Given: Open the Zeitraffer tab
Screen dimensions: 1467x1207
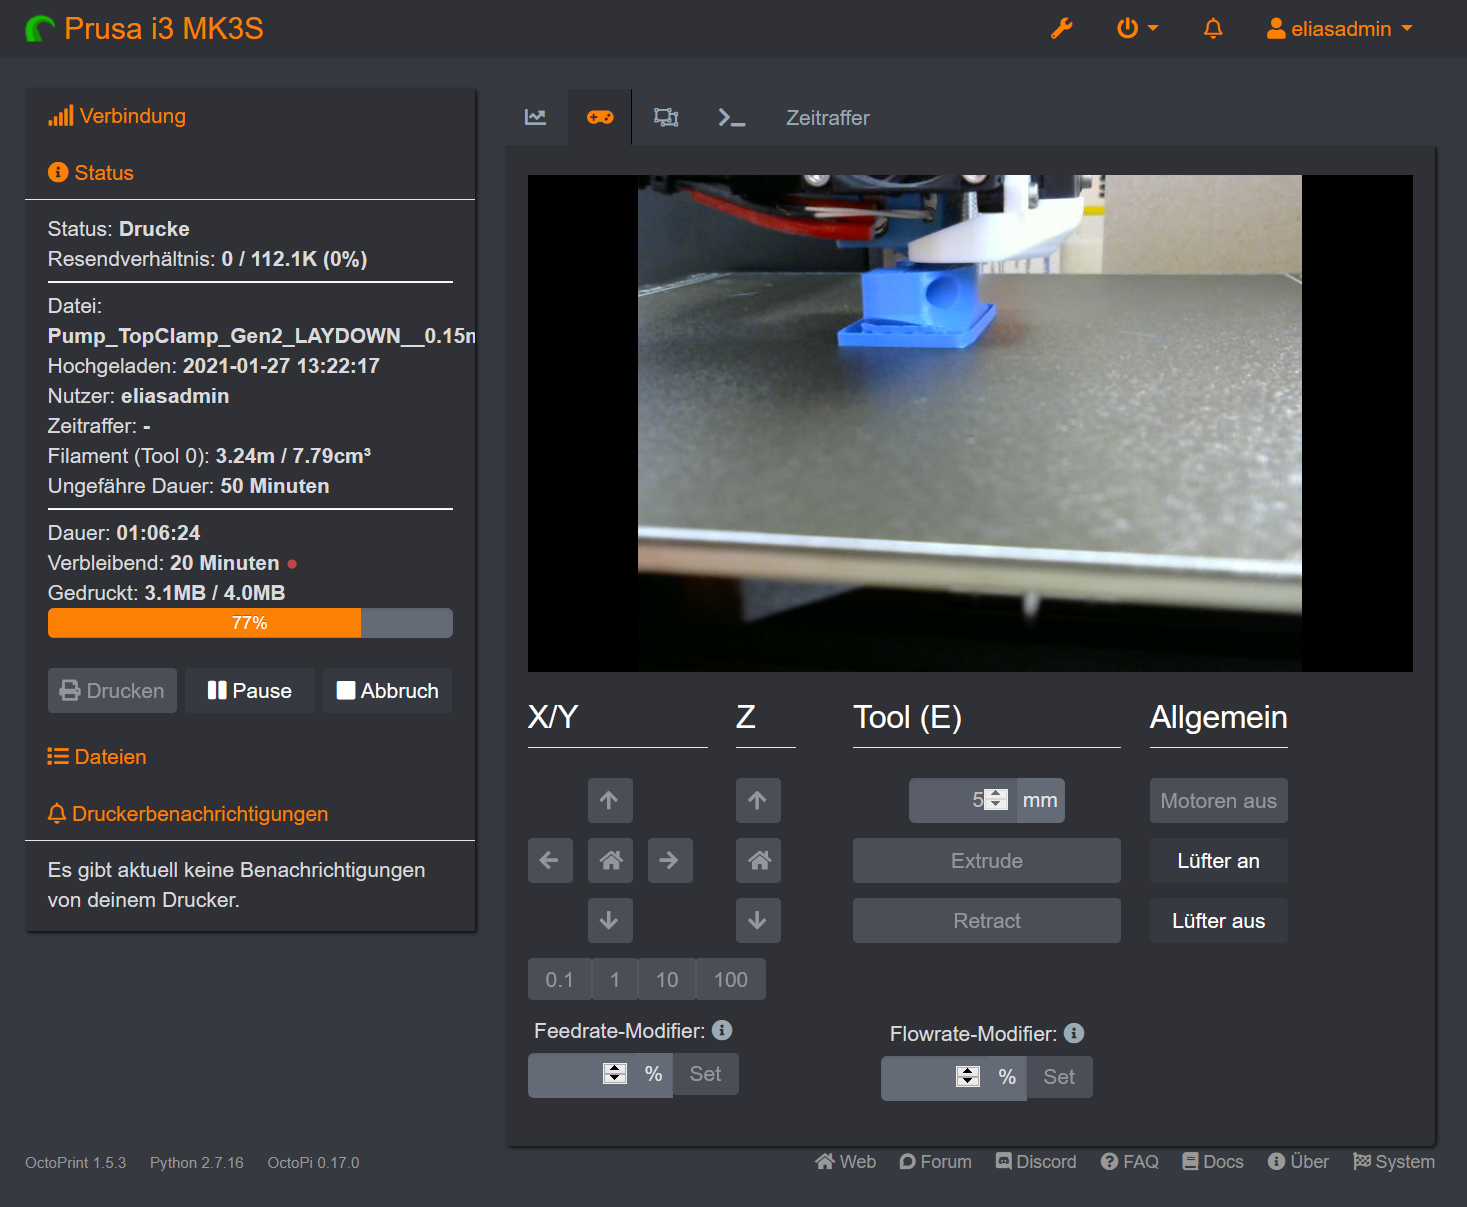Looking at the screenshot, I should point(827,118).
